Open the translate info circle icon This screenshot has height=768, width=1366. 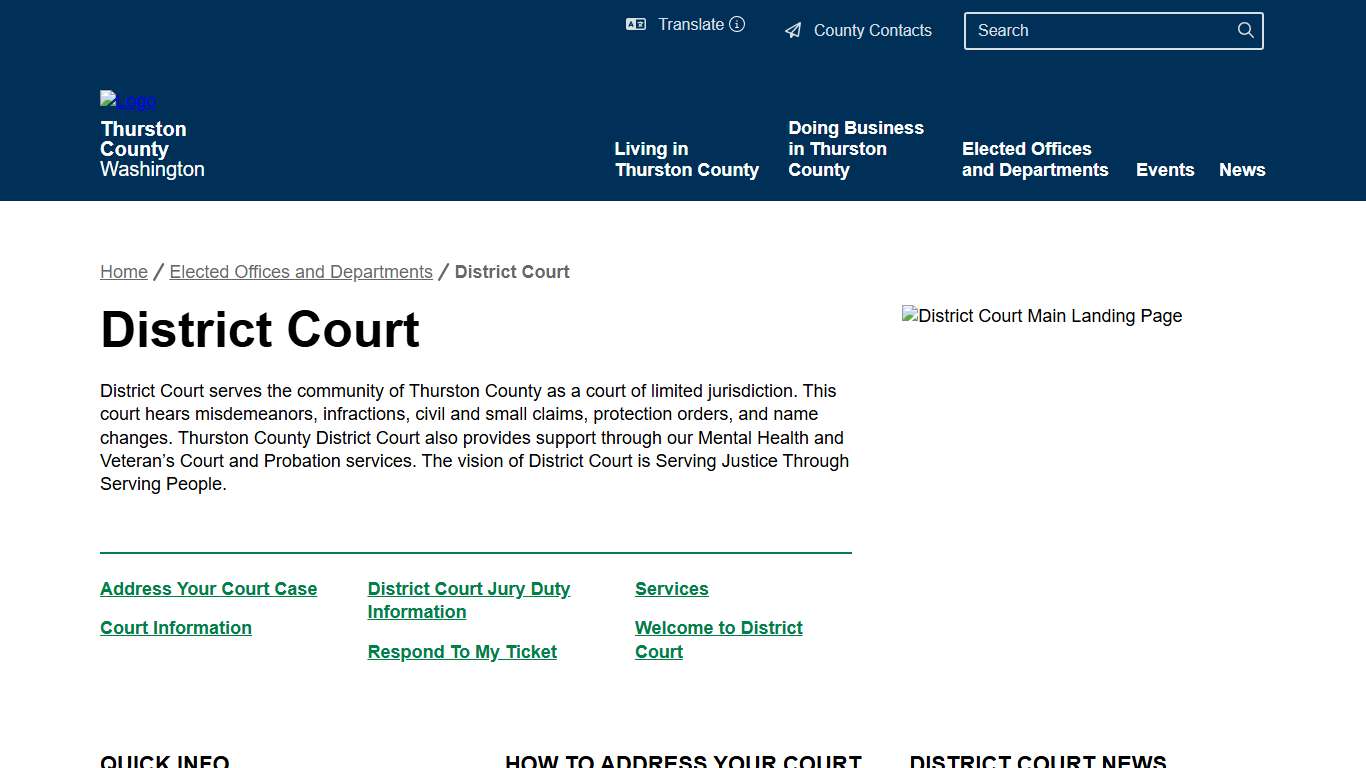(737, 24)
